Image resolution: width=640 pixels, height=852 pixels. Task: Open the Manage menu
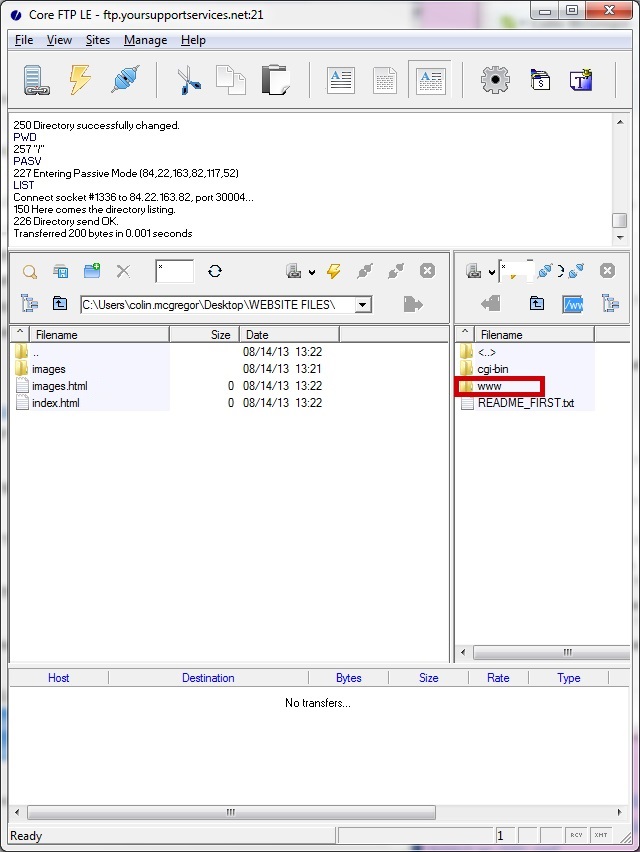pos(145,40)
